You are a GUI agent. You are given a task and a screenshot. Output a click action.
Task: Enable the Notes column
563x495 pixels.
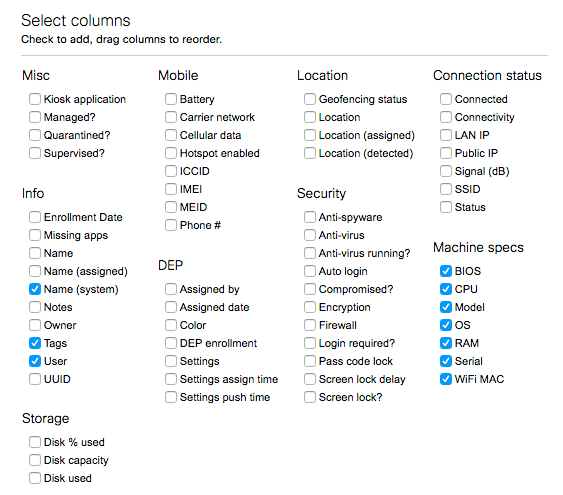tap(35, 307)
